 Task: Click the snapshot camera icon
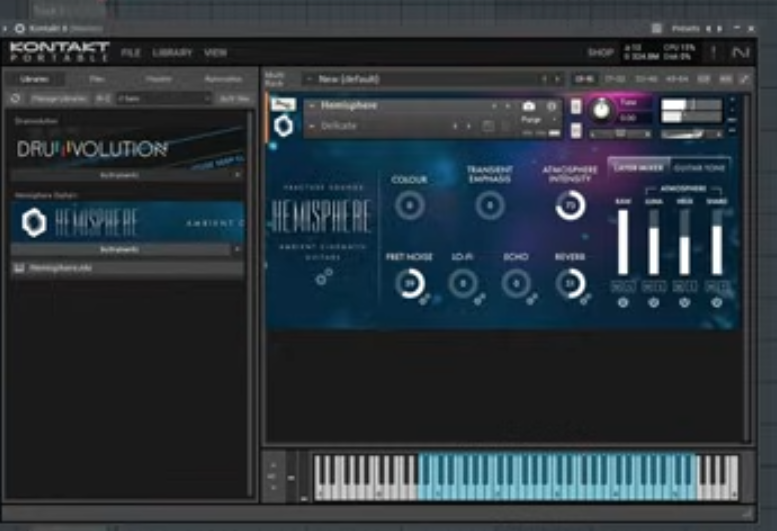click(x=529, y=106)
